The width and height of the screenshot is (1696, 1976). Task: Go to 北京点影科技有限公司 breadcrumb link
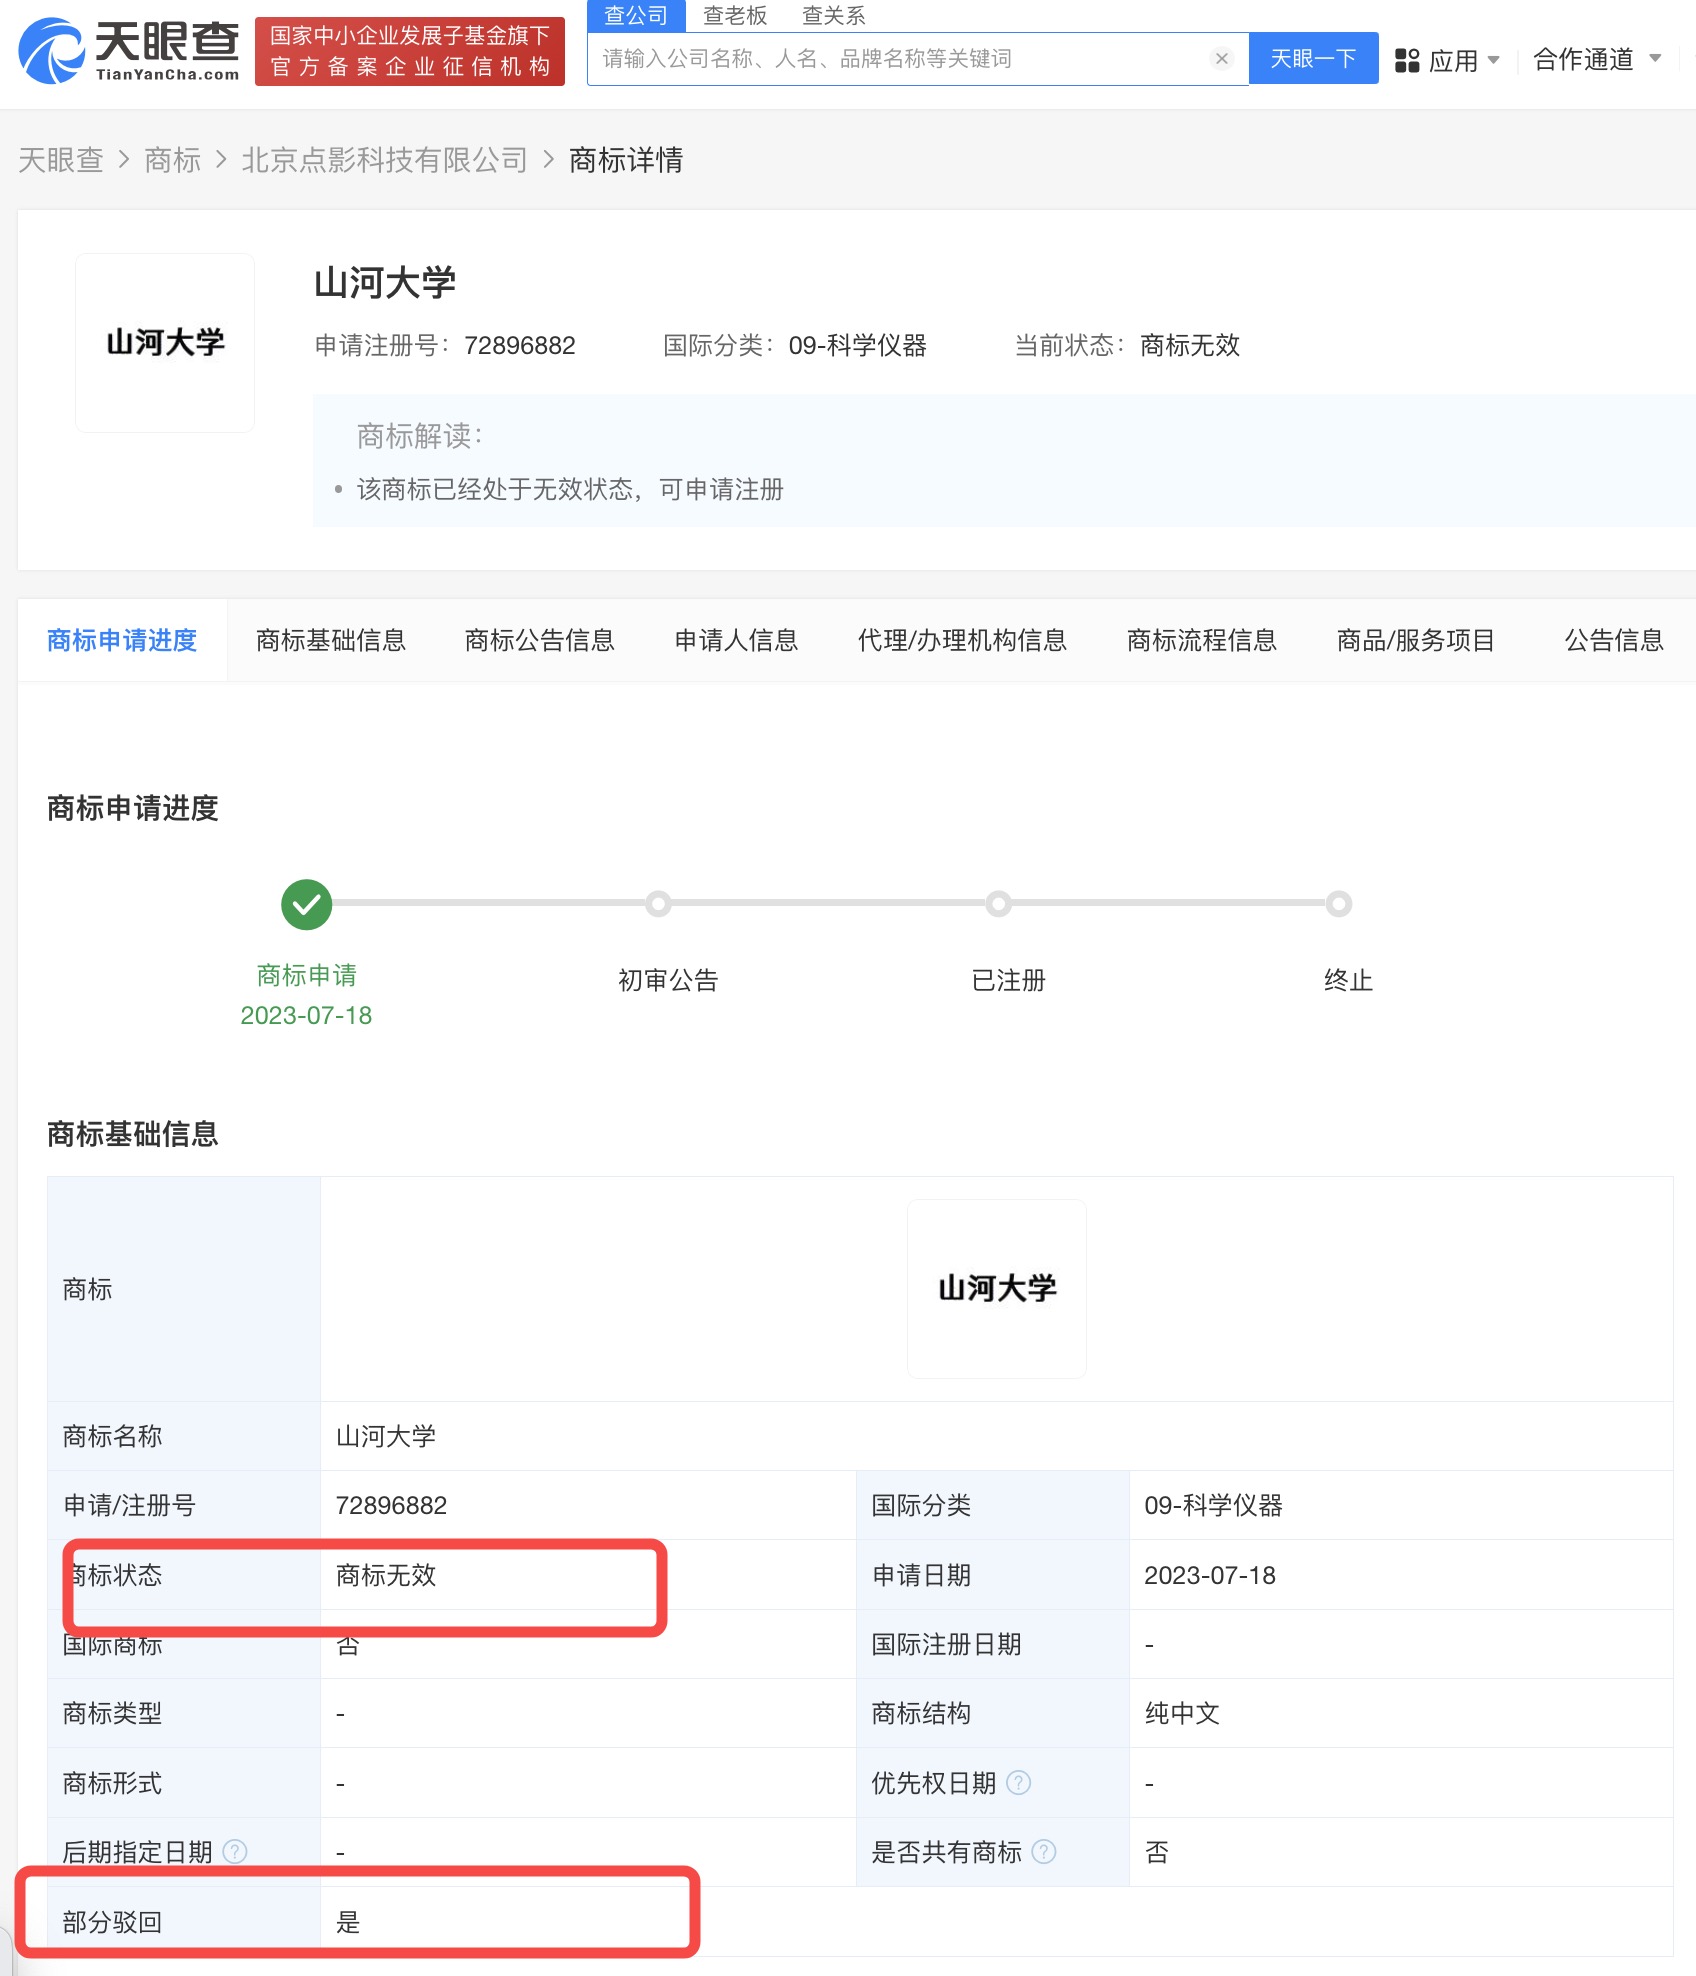pos(384,160)
